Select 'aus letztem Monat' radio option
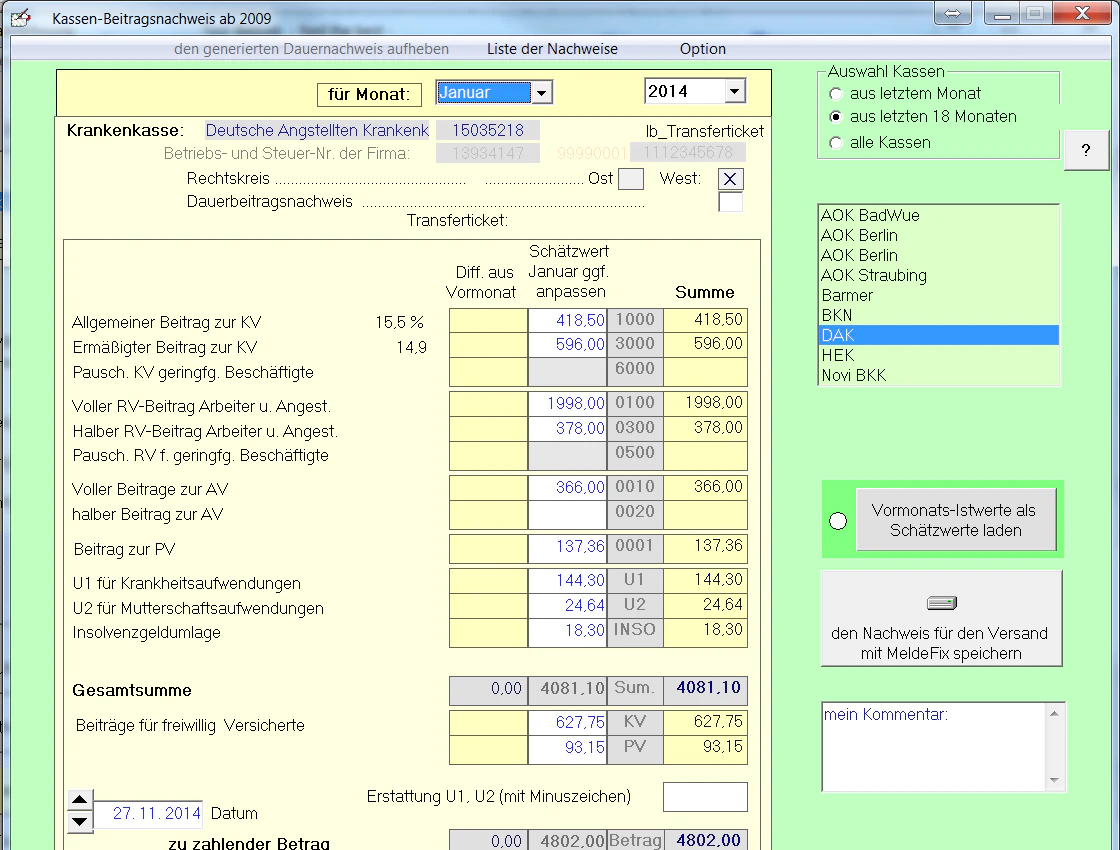 click(836, 94)
